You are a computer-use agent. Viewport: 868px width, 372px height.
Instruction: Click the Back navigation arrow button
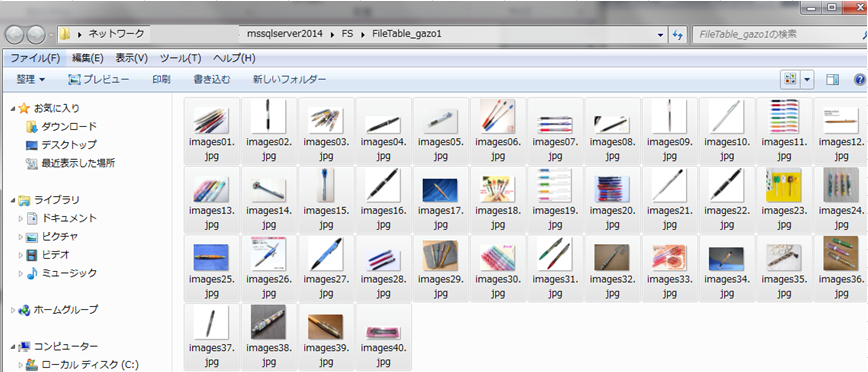pos(15,35)
